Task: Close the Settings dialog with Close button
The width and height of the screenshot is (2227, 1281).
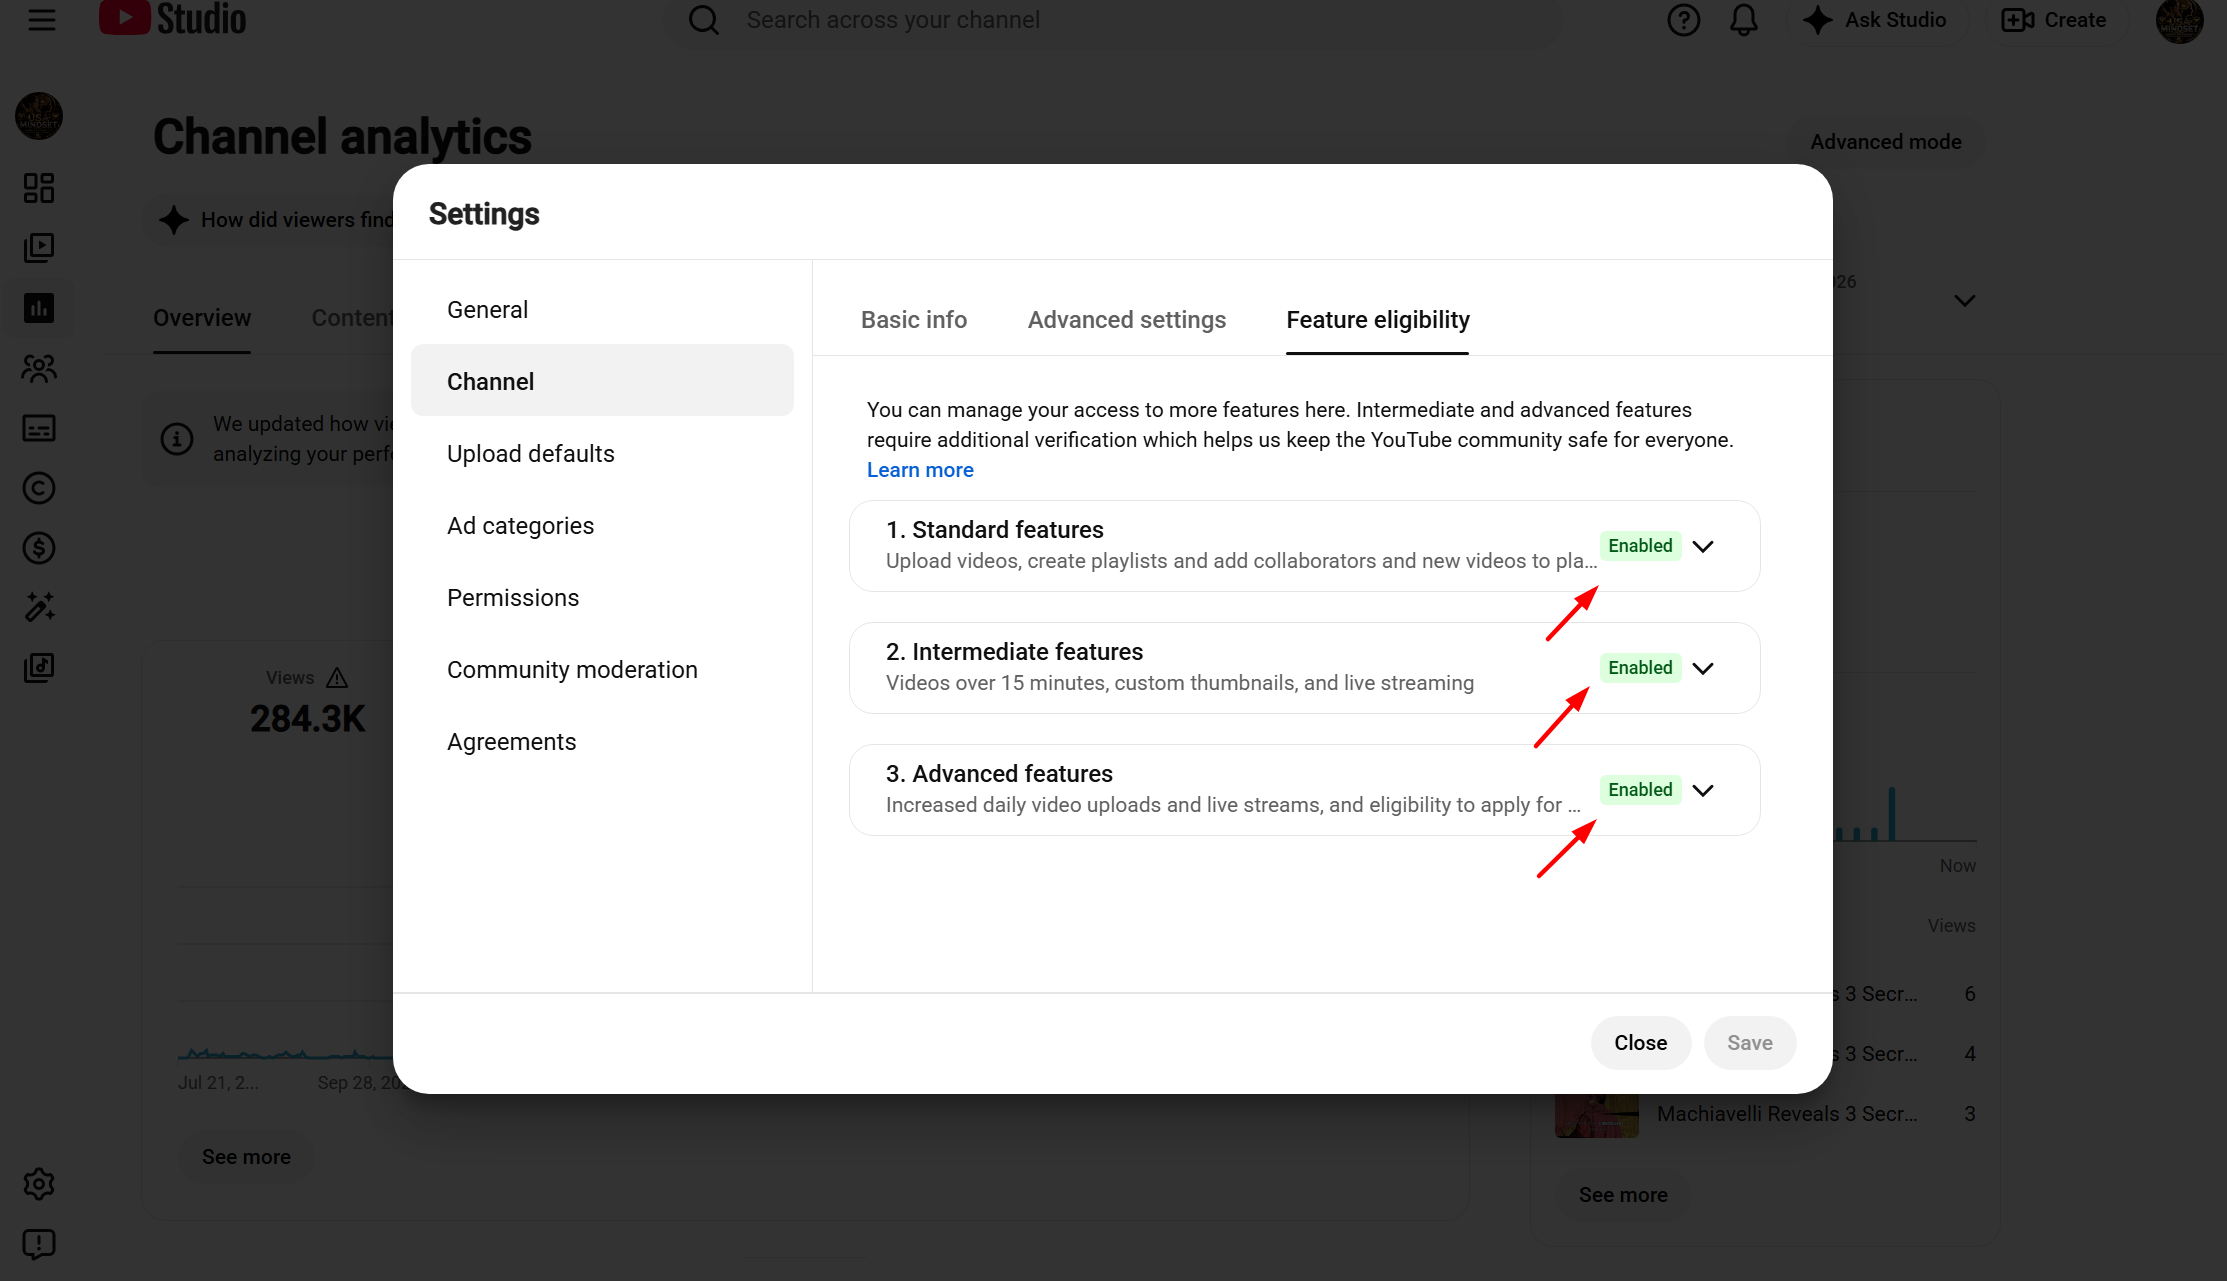Action: (1641, 1043)
